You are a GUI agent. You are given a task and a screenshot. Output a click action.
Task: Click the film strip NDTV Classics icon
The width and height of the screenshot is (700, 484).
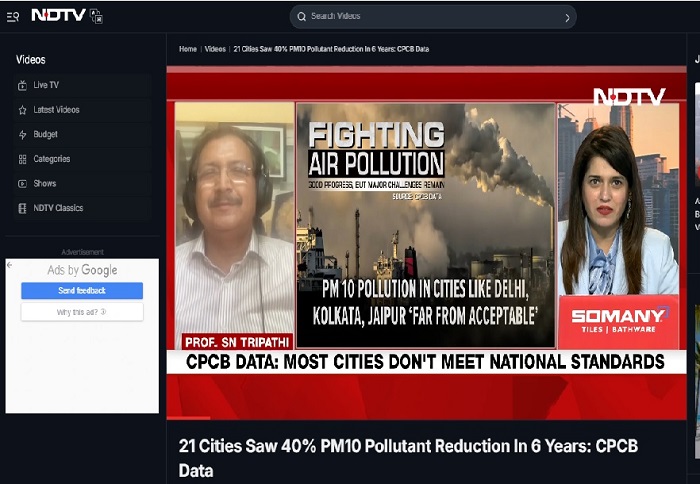click(22, 208)
